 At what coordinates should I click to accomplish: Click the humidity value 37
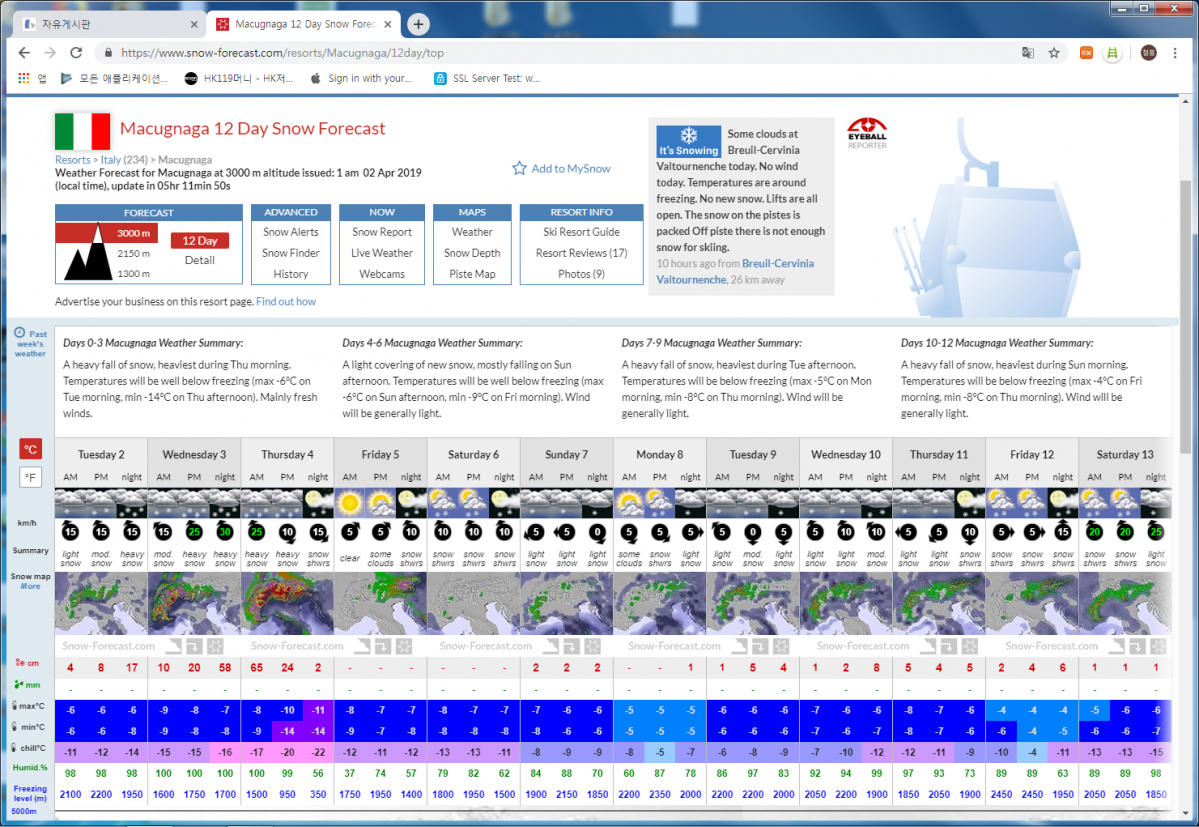(349, 773)
